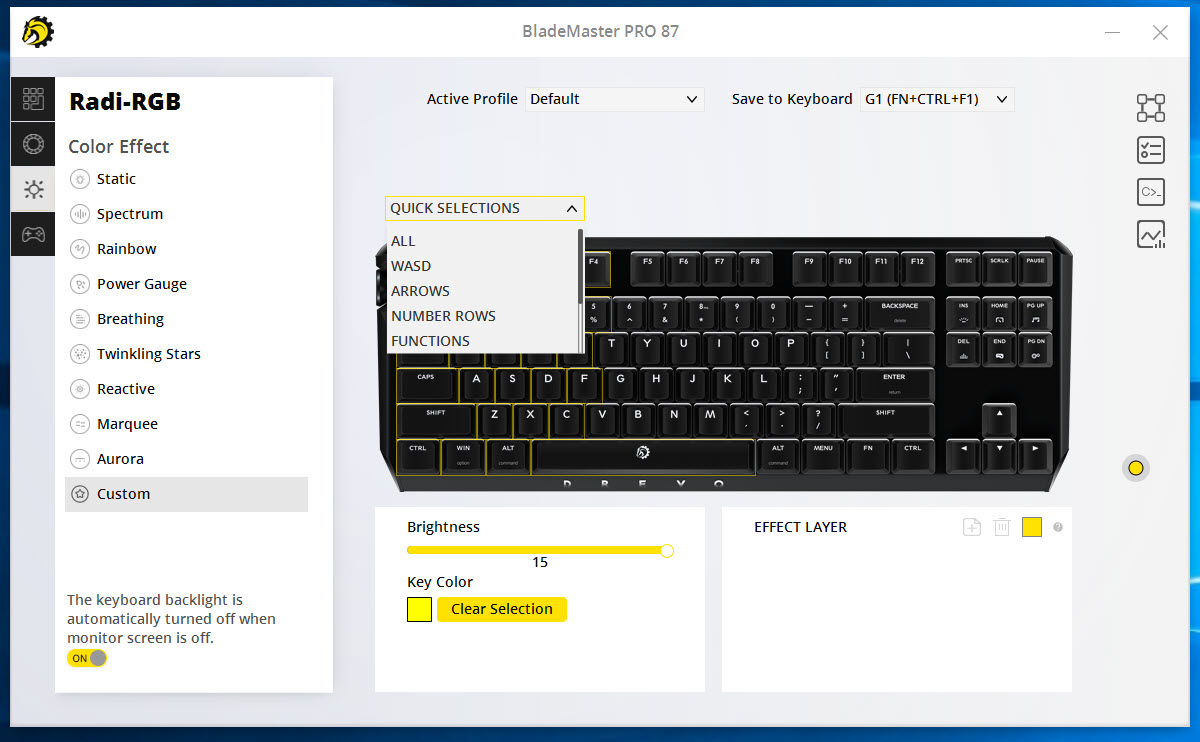This screenshot has height=742, width=1200.
Task: Choose the Marquee color effect
Action: click(186, 424)
